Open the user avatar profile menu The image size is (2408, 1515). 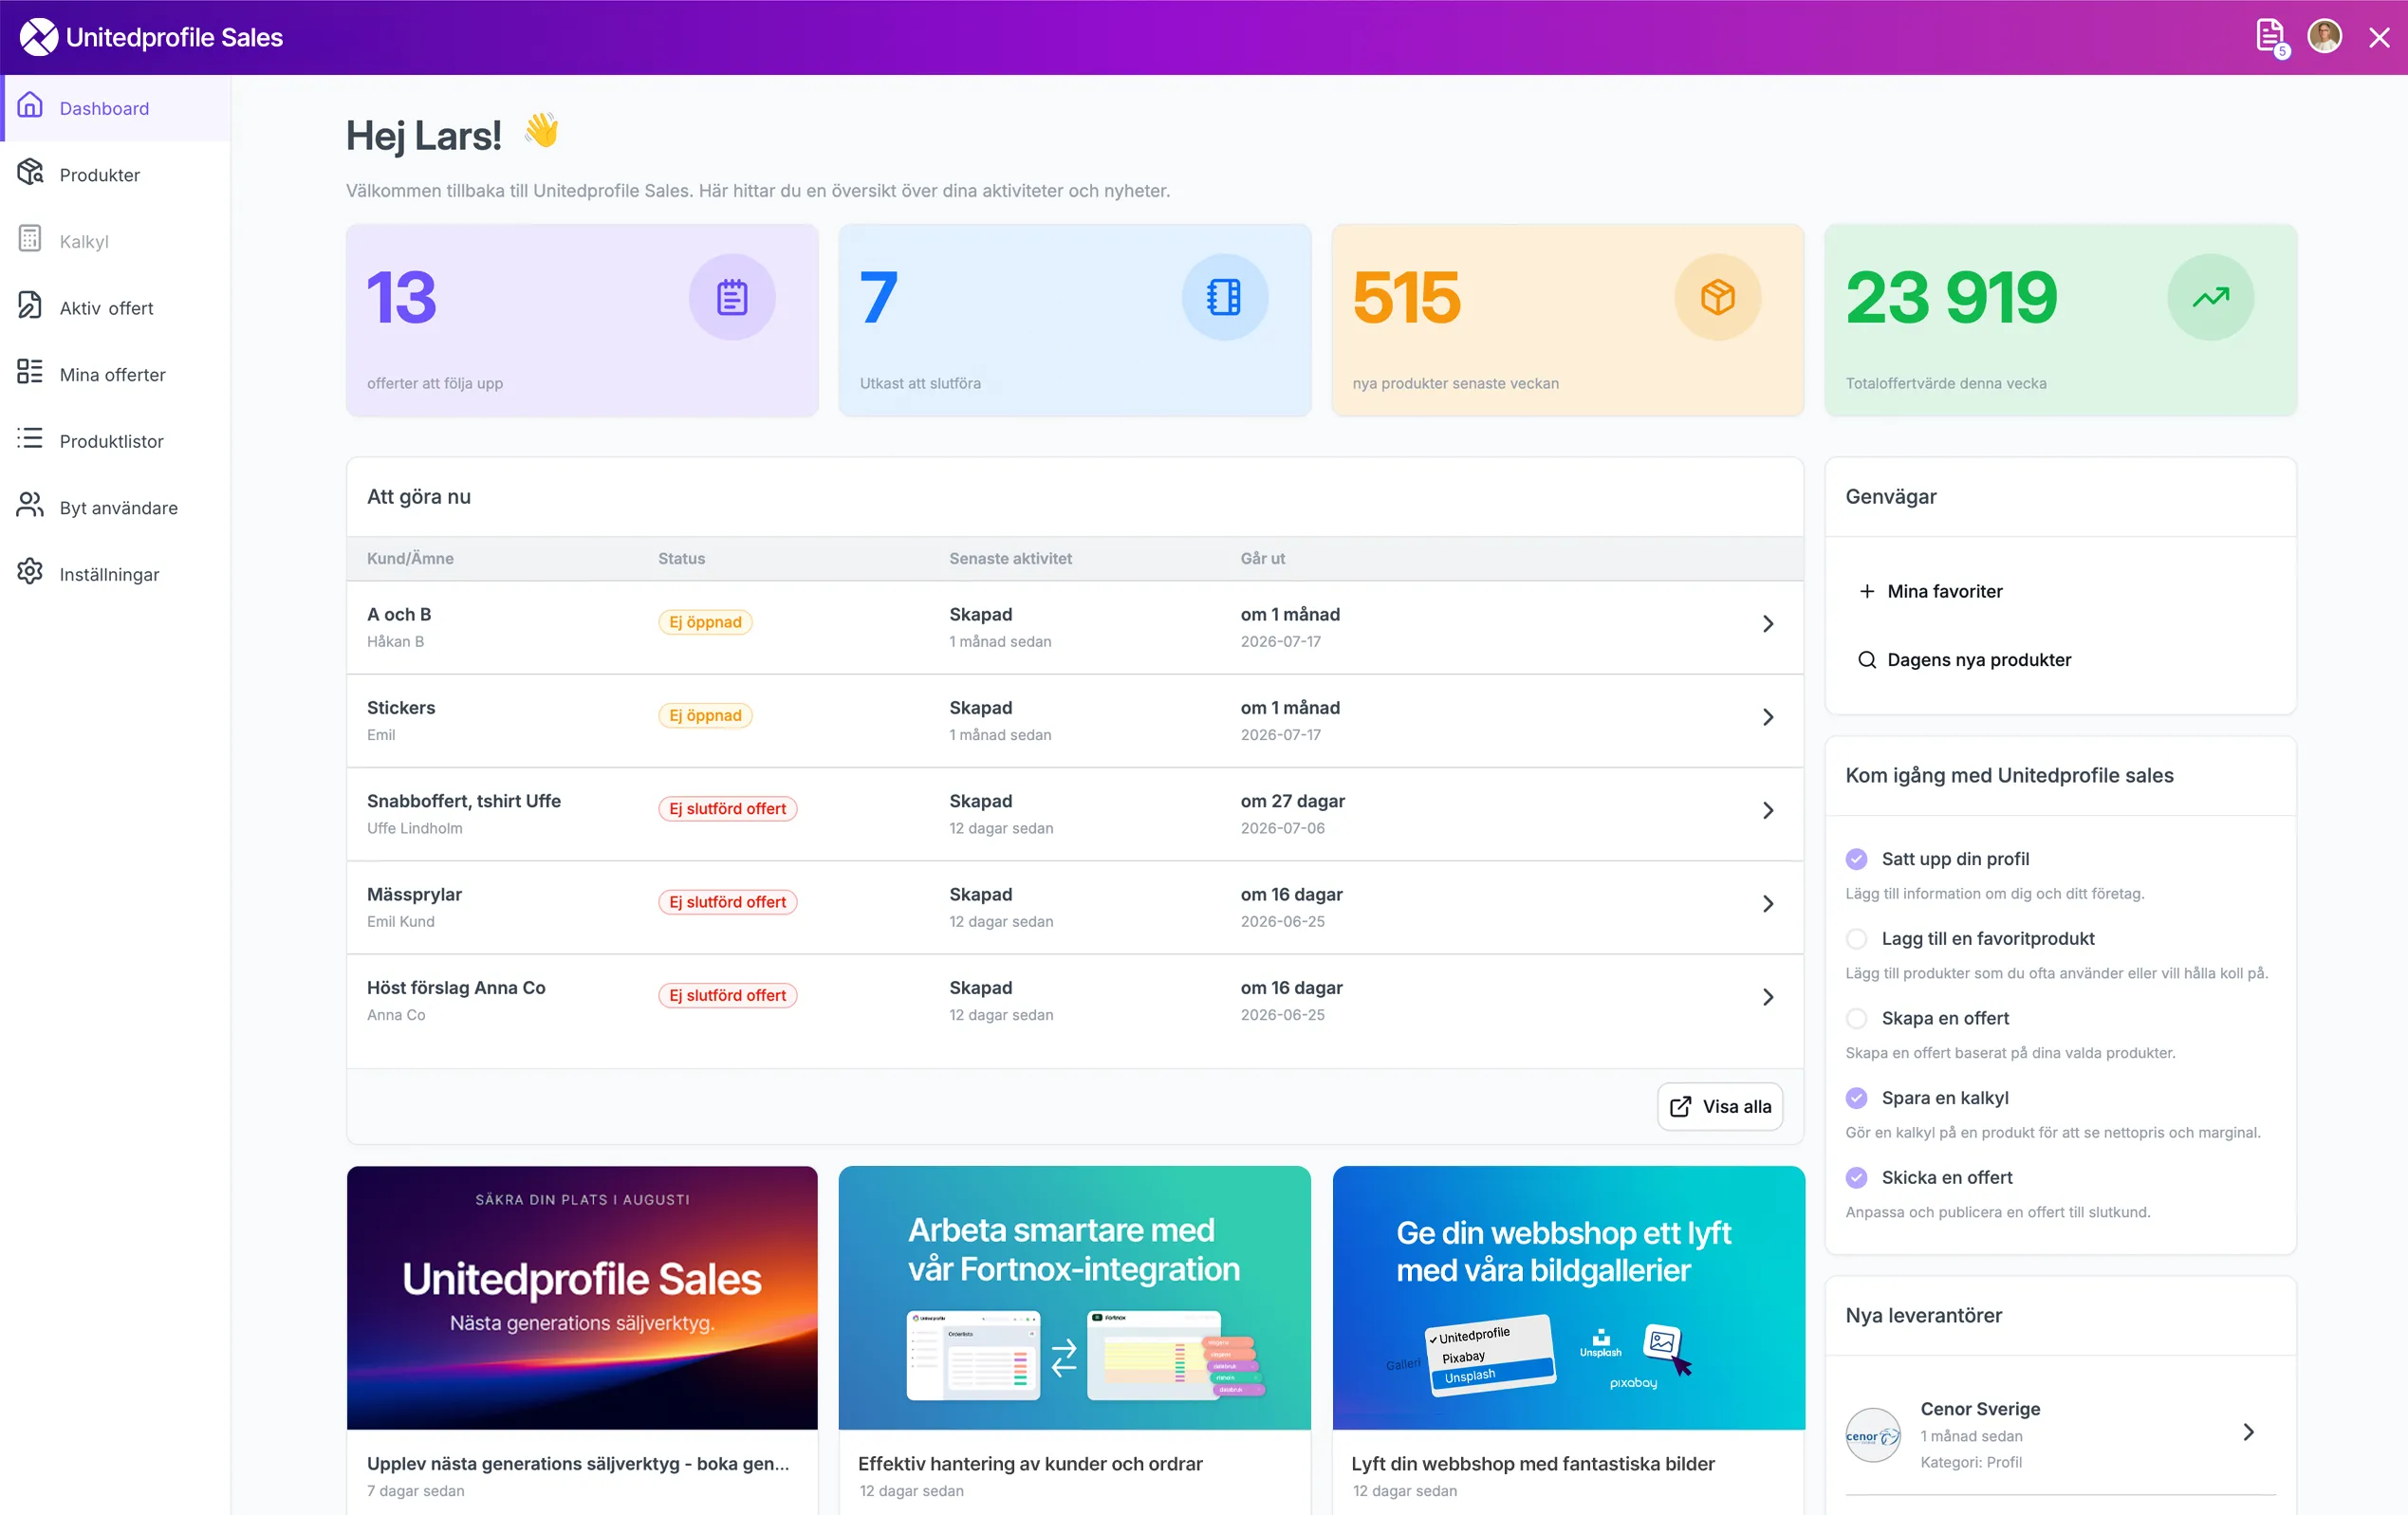pyautogui.click(x=2324, y=37)
